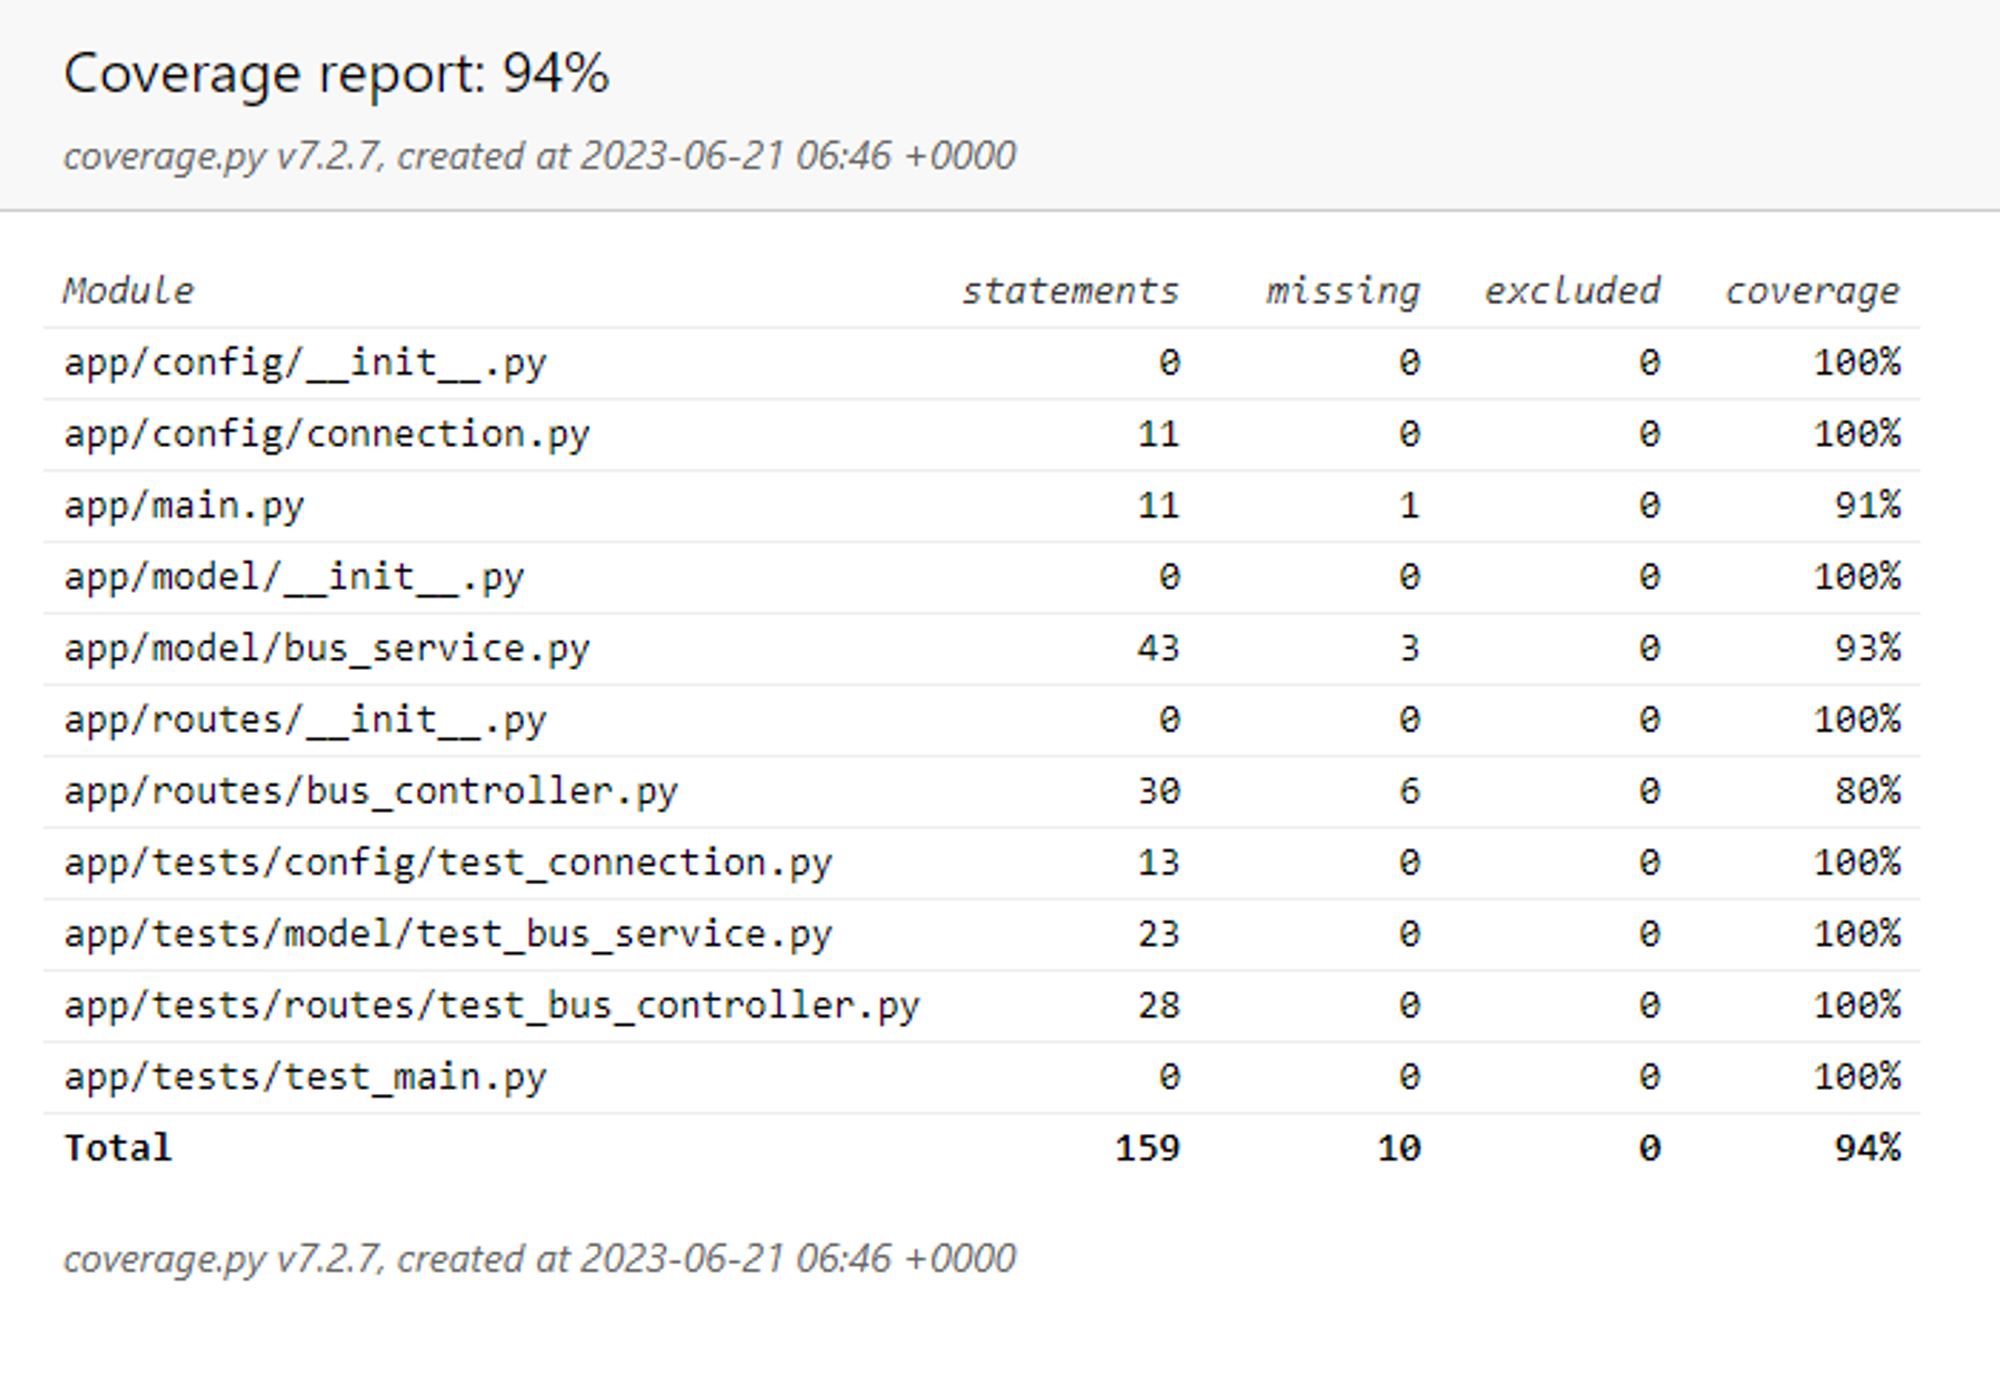This screenshot has width=2000, height=1391.
Task: Open app/model/__init__.py coverage page
Action: [x=294, y=576]
